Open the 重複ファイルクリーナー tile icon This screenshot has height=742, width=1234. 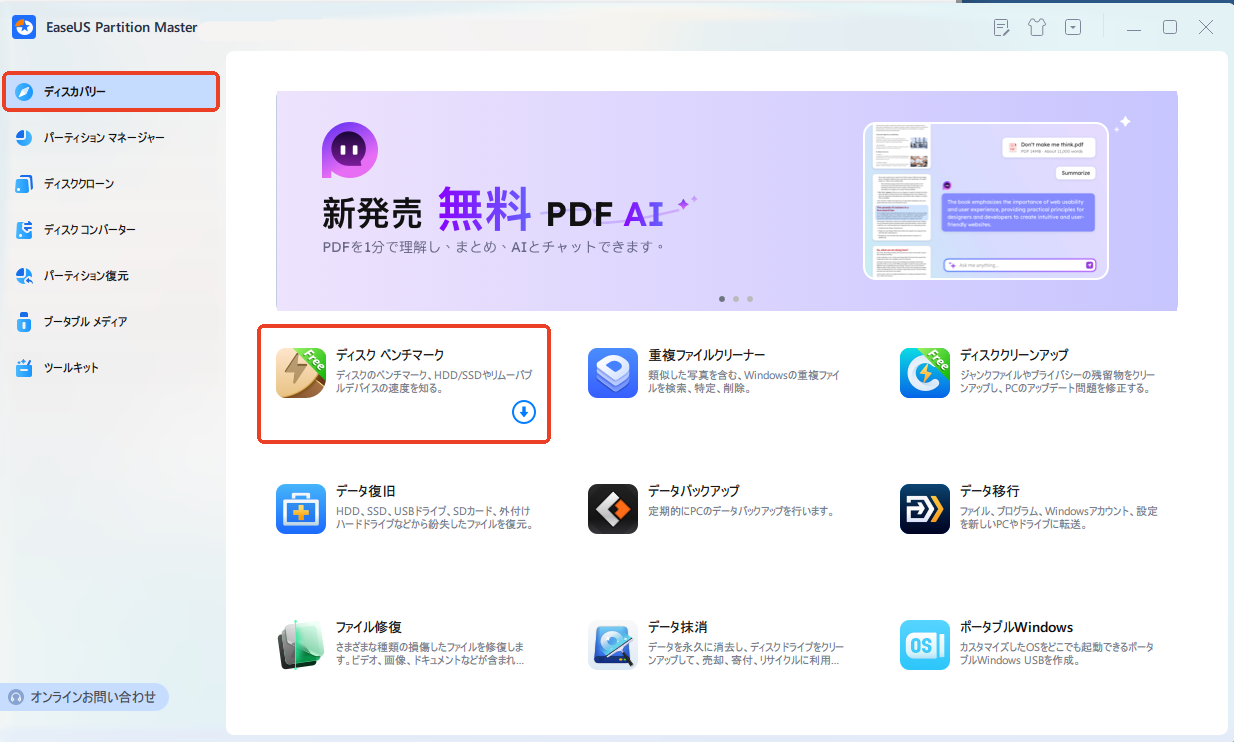click(x=612, y=373)
